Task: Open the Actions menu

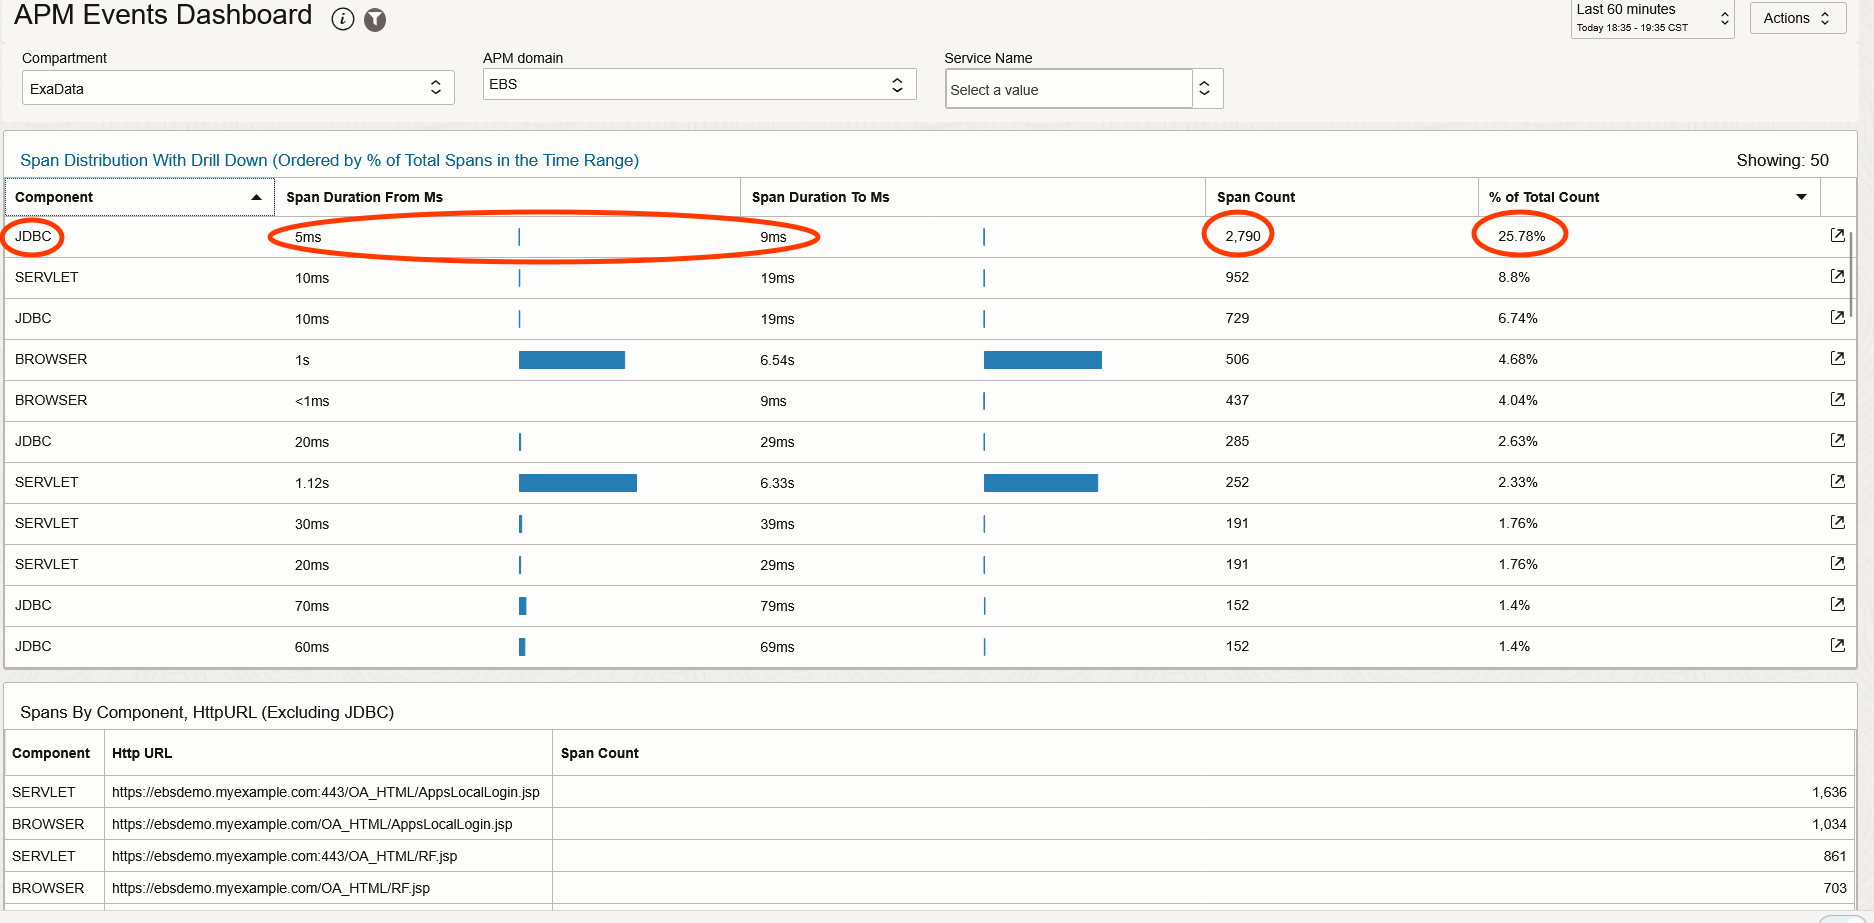Action: (1797, 17)
